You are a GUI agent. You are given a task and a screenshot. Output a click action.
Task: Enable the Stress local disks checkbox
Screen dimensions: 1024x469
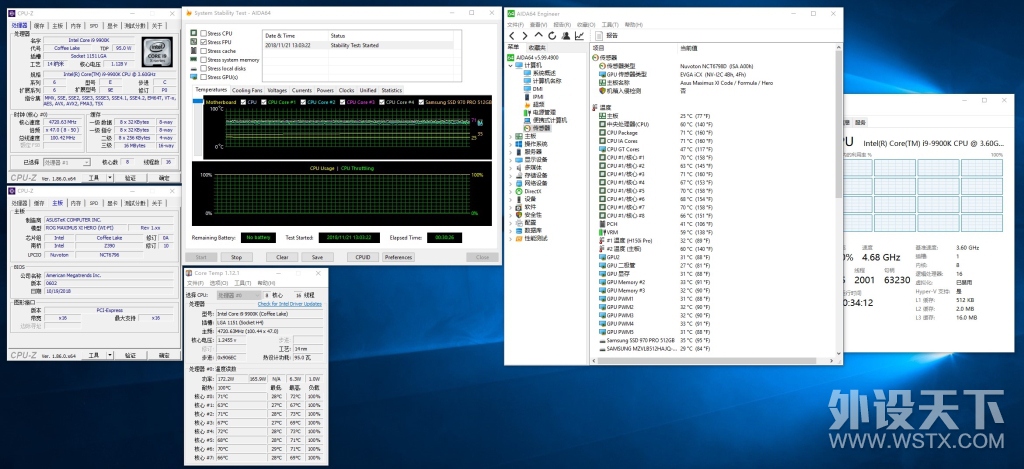tap(204, 69)
